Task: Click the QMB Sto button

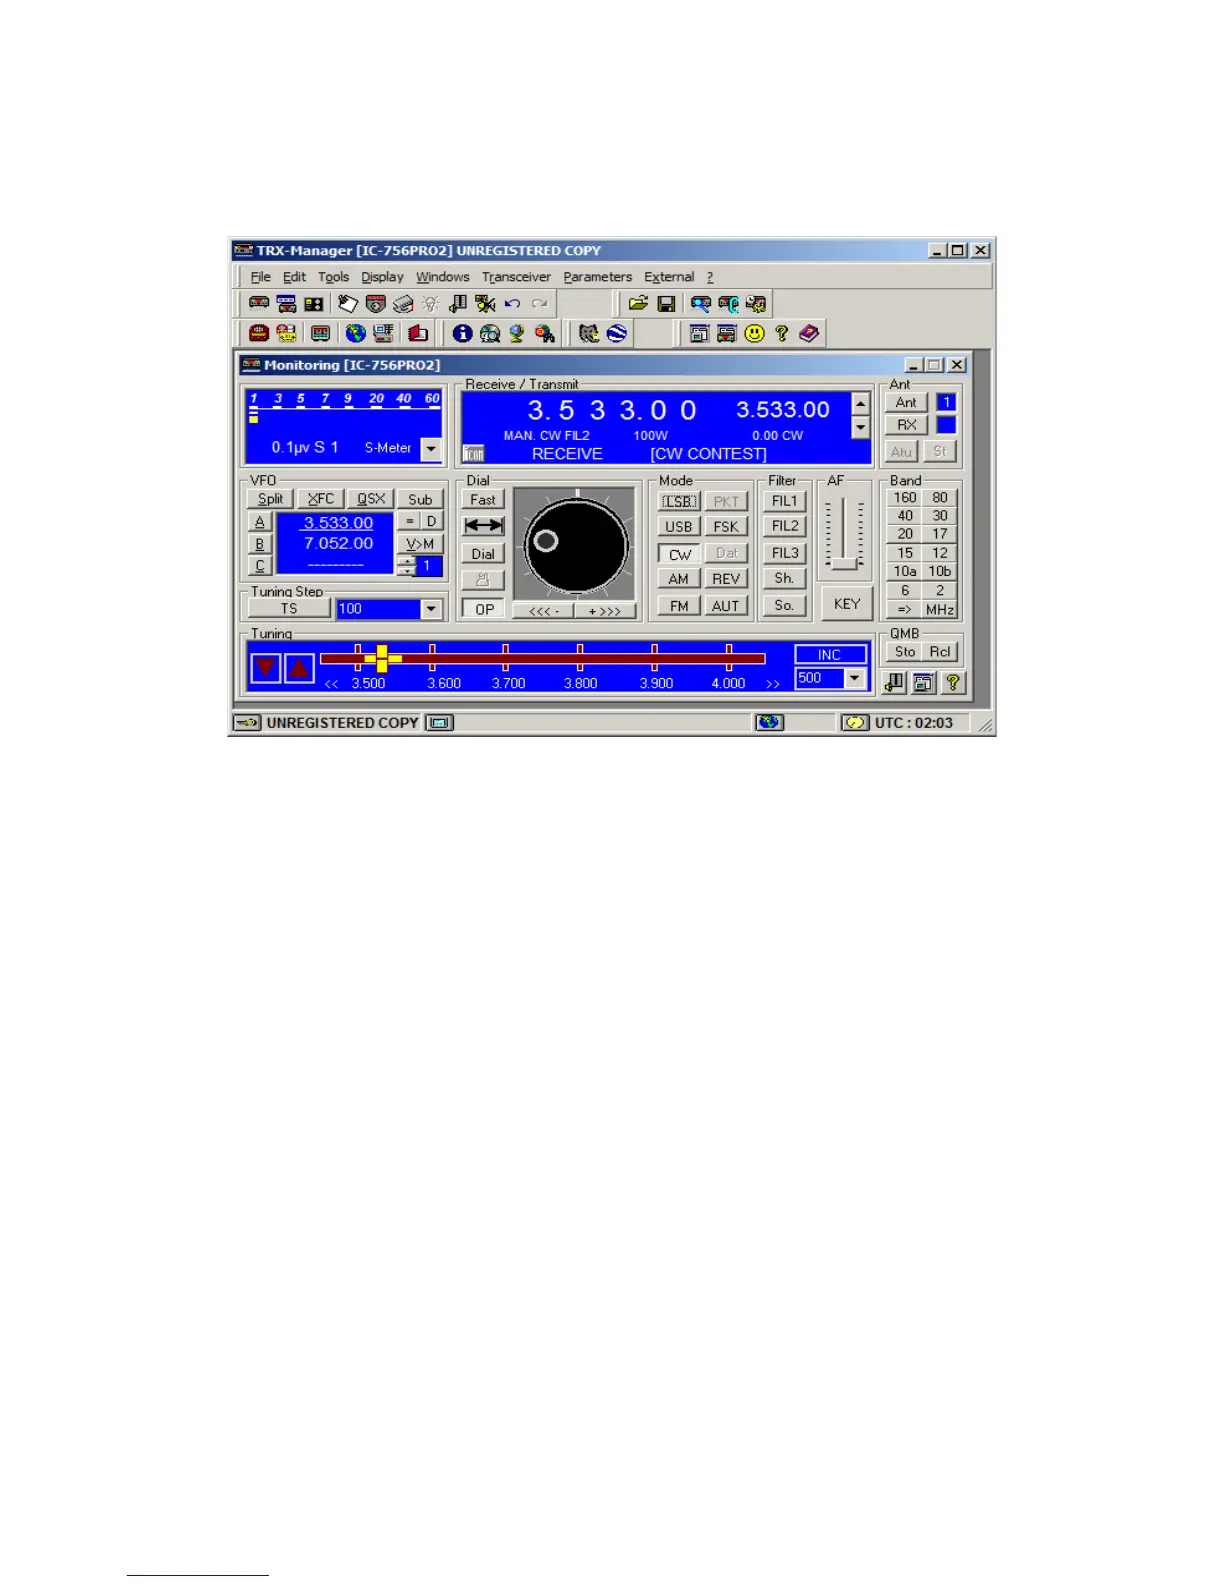Action: 905,652
